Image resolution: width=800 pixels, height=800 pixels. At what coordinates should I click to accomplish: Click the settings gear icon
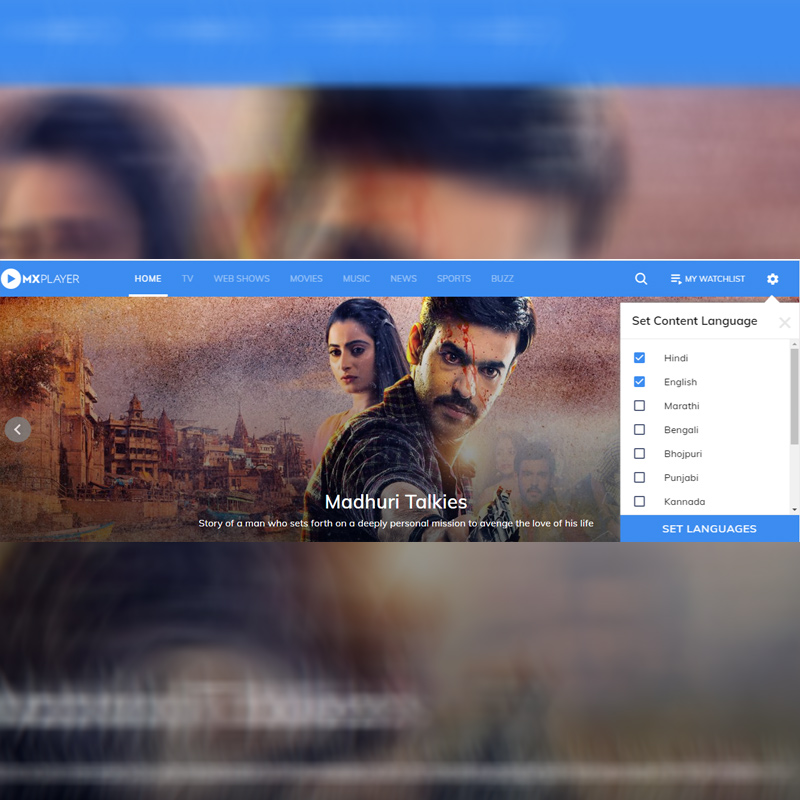tap(771, 279)
